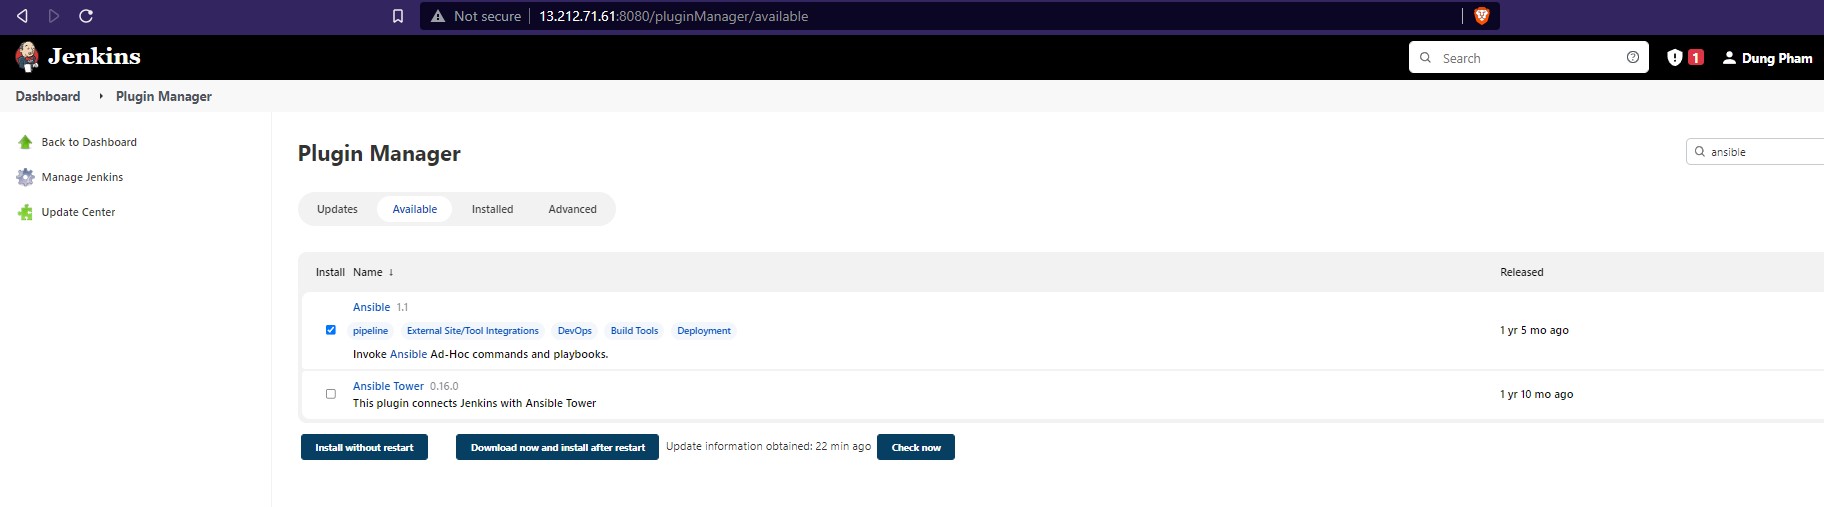Viewport: 1824px width, 507px height.
Task: Go to Dashboard via breadcrumb
Action: [x=48, y=96]
